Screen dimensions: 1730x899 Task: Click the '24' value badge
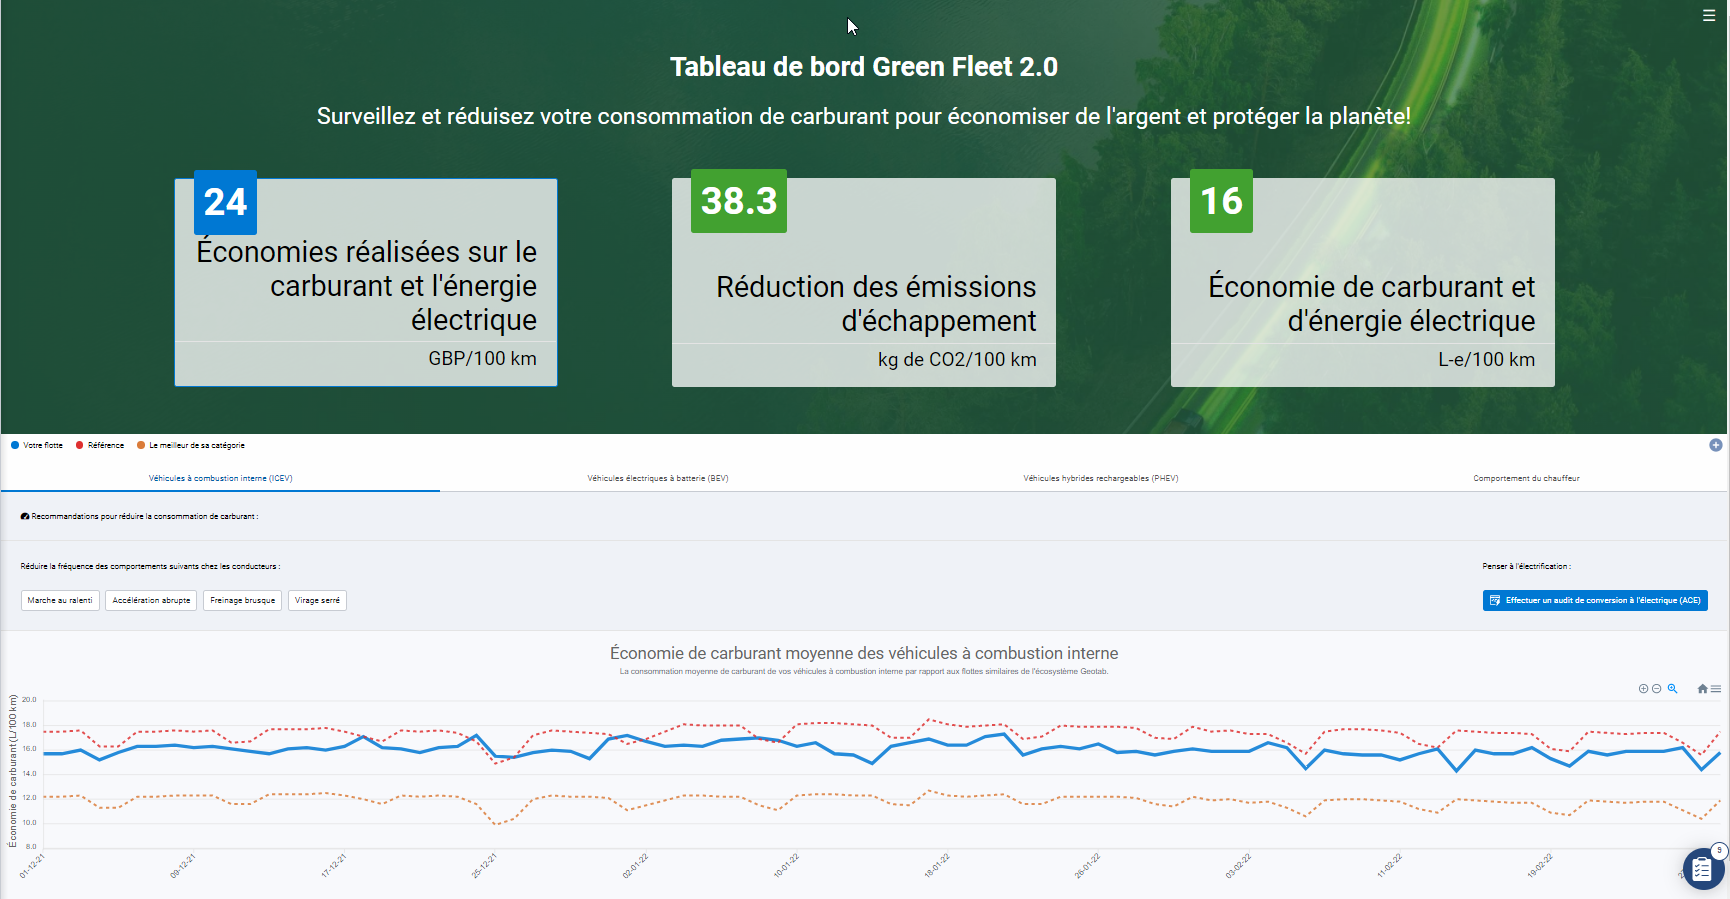pyautogui.click(x=225, y=202)
